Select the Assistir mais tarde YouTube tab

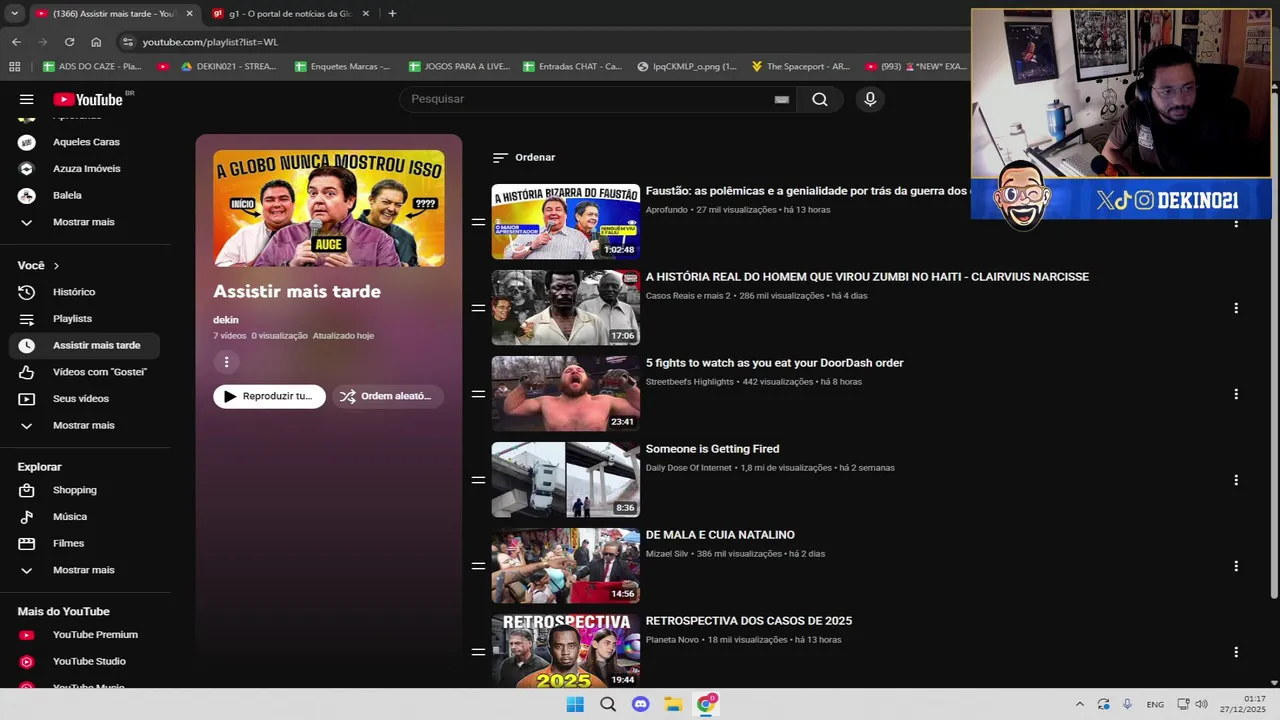[x=113, y=14]
